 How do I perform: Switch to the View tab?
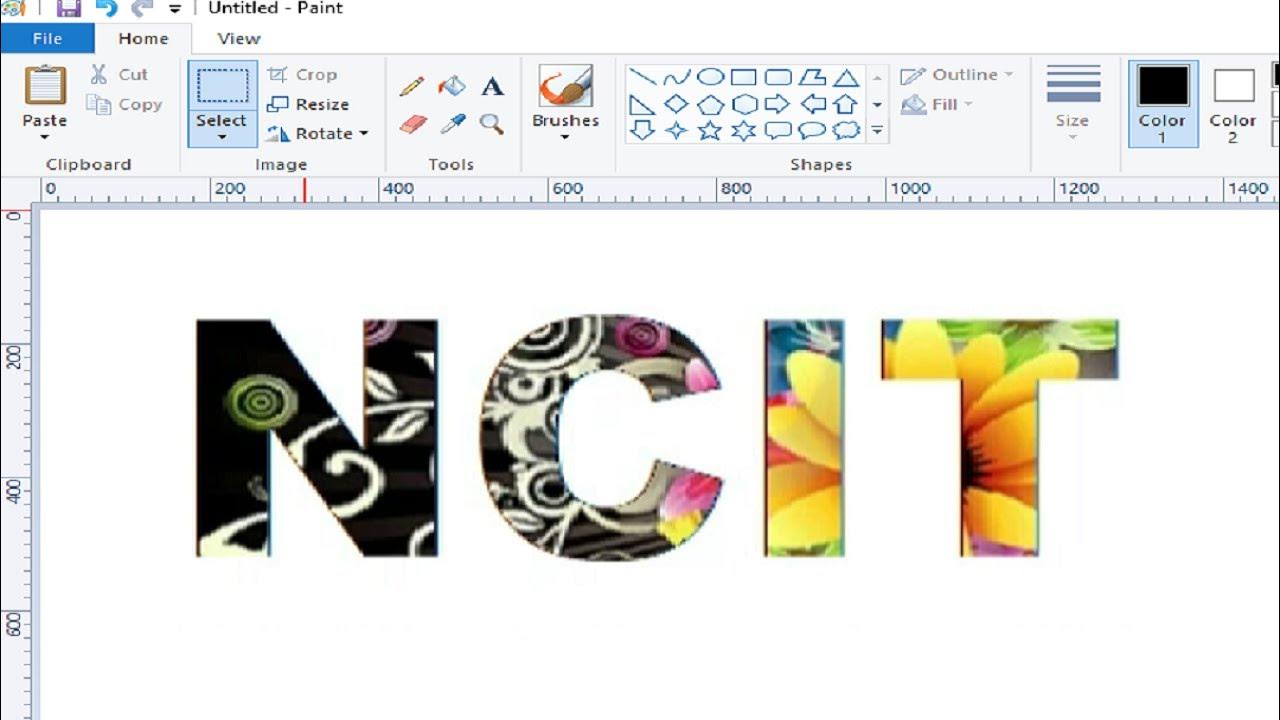239,38
